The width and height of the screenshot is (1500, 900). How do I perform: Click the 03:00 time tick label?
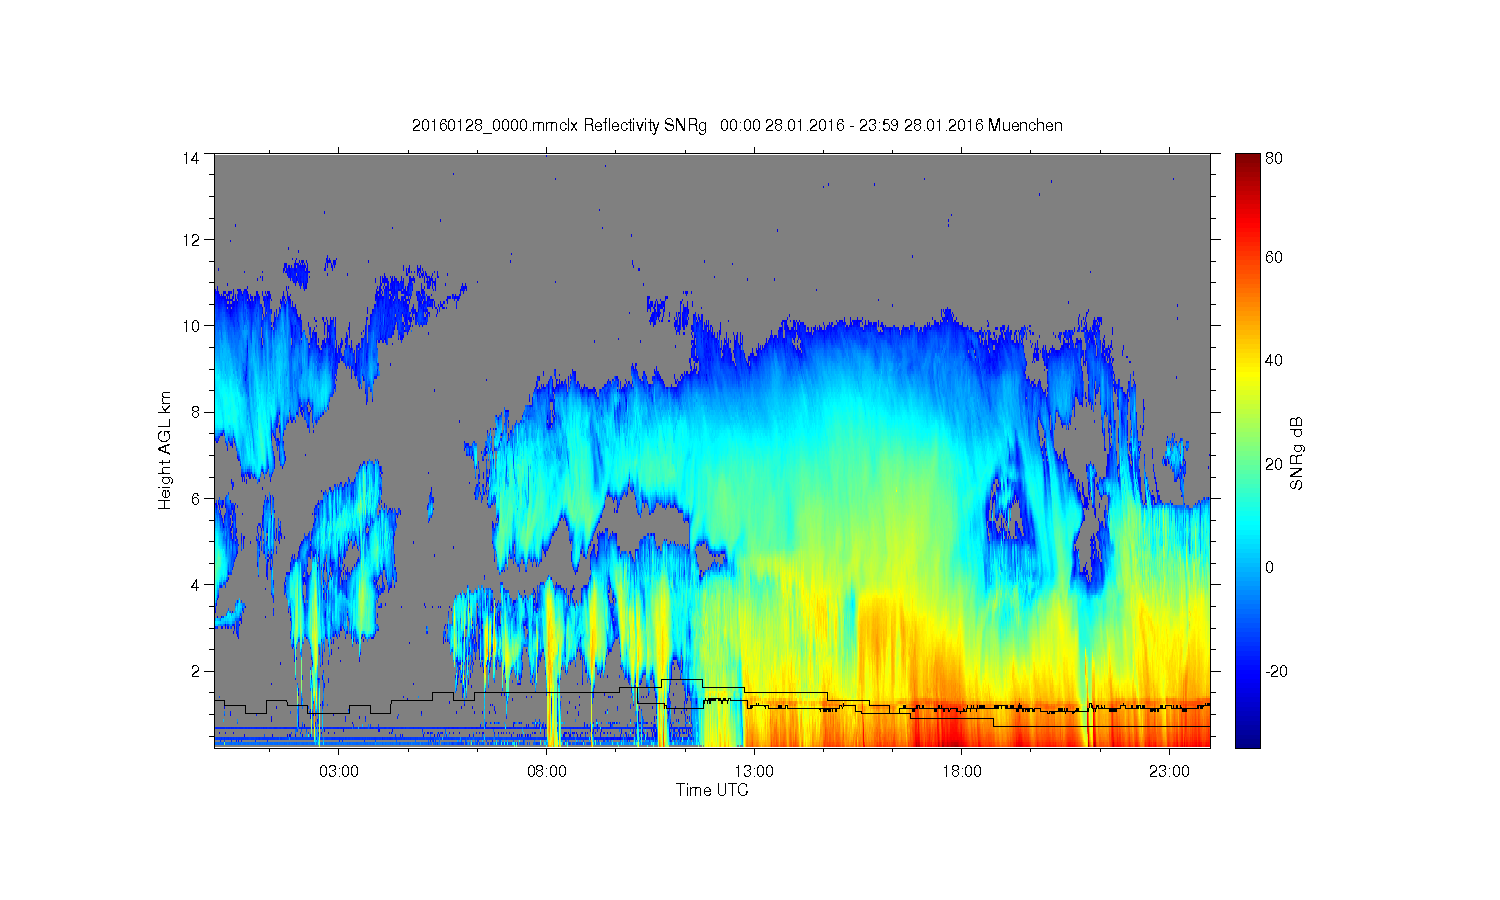(339, 771)
